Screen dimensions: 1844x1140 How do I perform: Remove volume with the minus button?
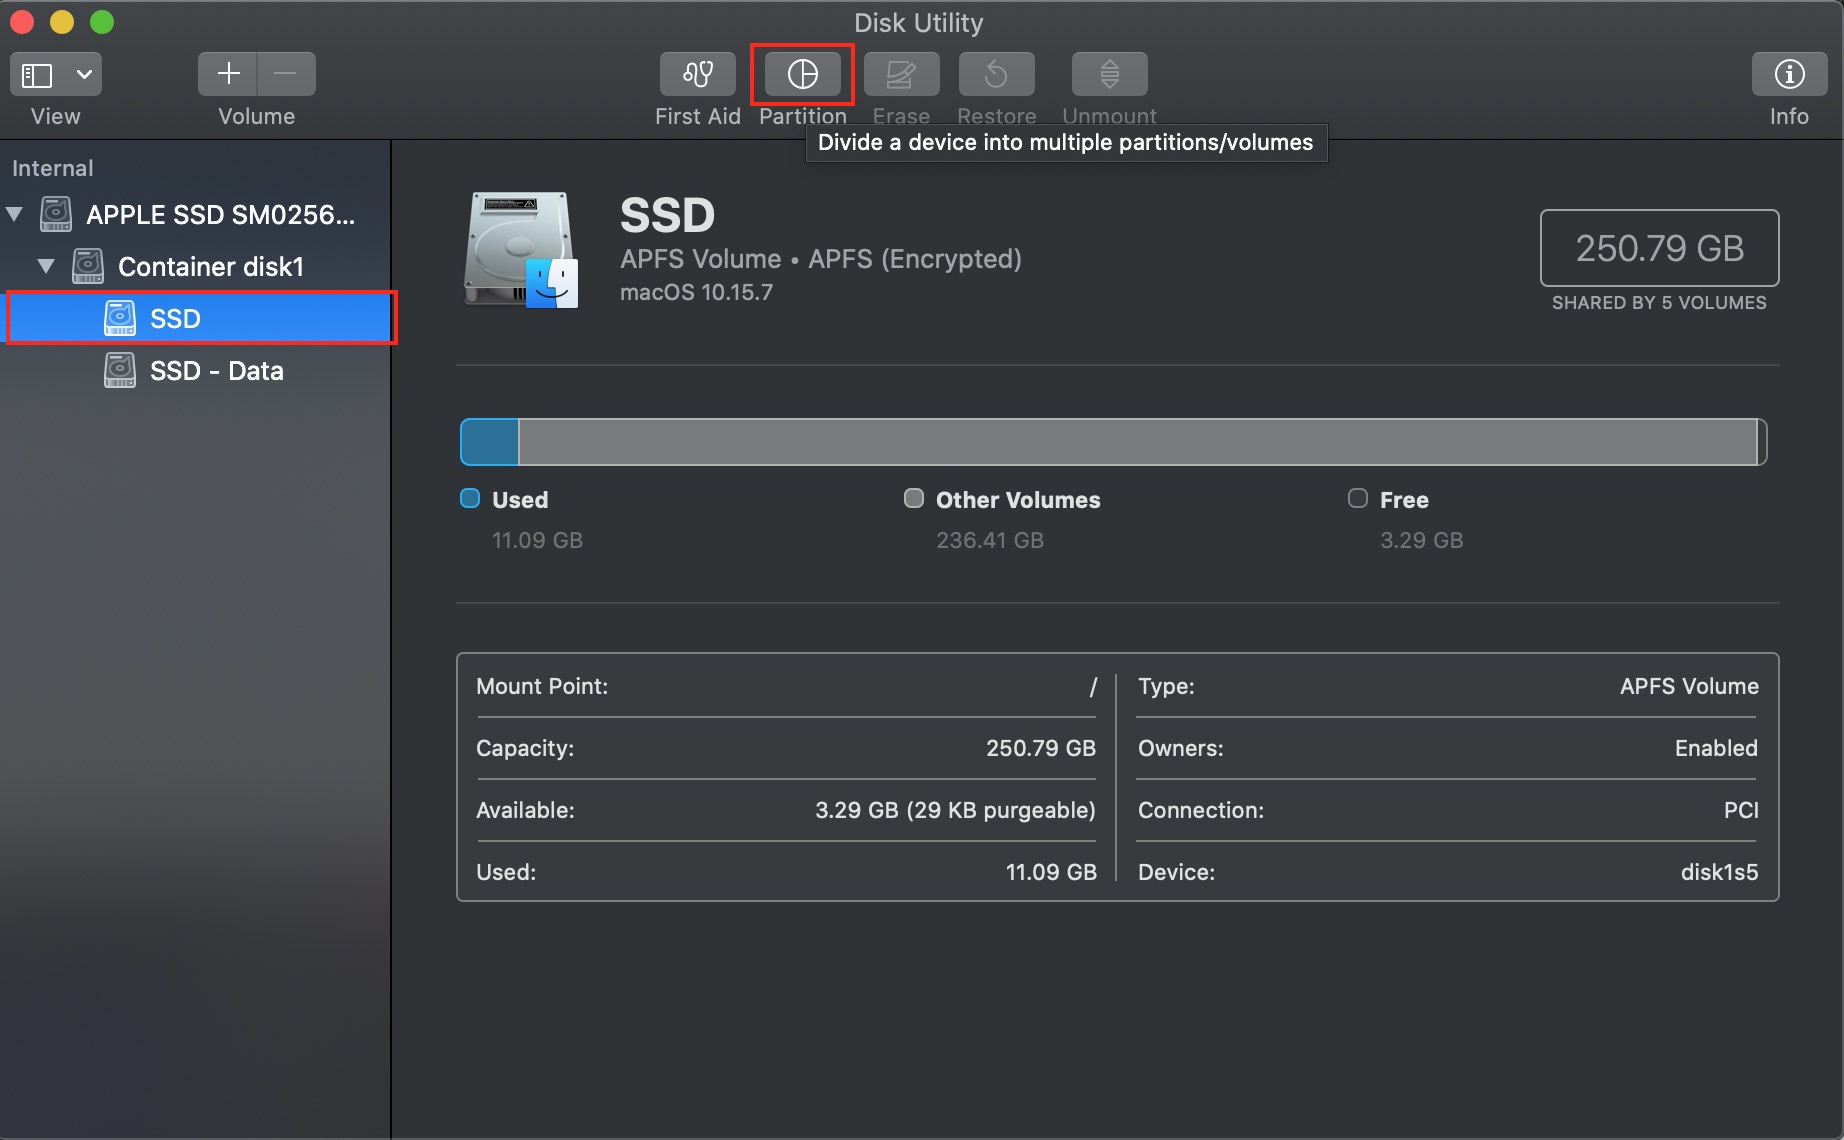pyautogui.click(x=286, y=74)
